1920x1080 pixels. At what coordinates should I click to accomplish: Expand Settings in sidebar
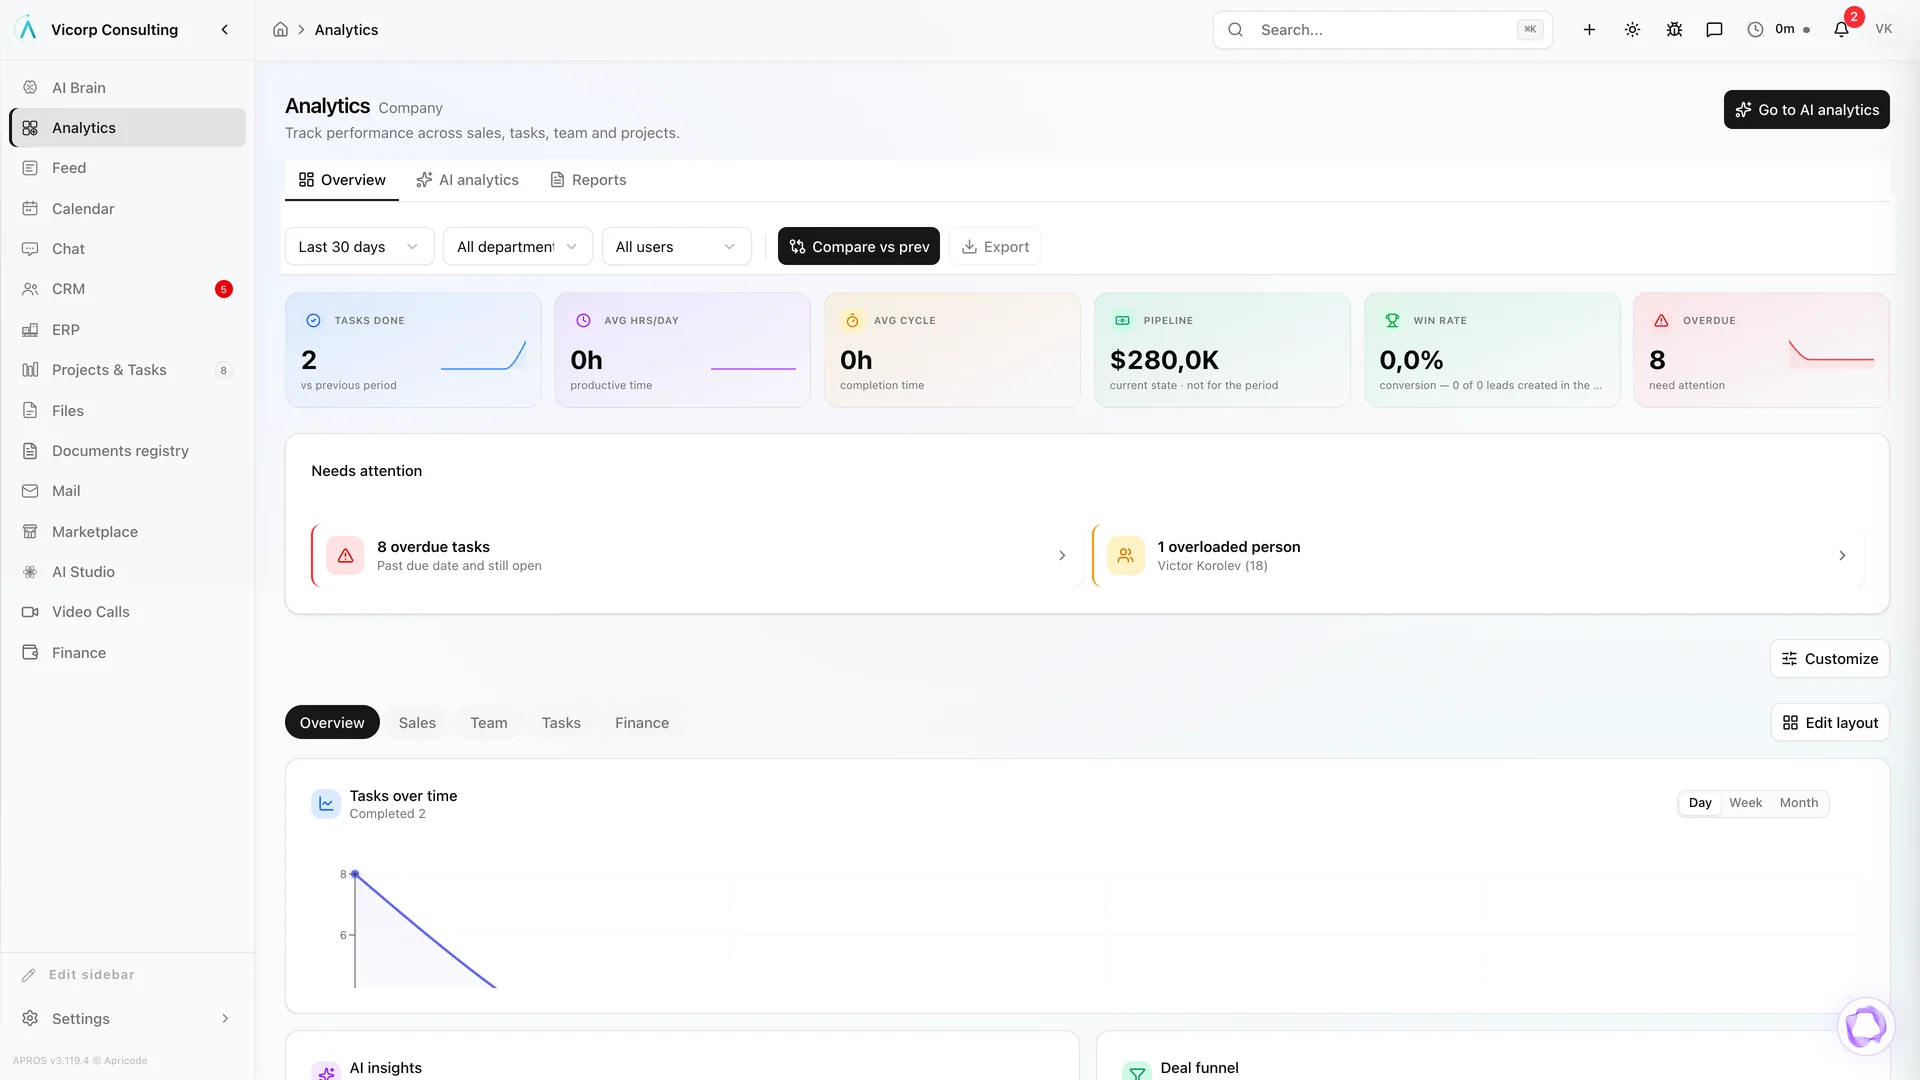coord(127,1018)
